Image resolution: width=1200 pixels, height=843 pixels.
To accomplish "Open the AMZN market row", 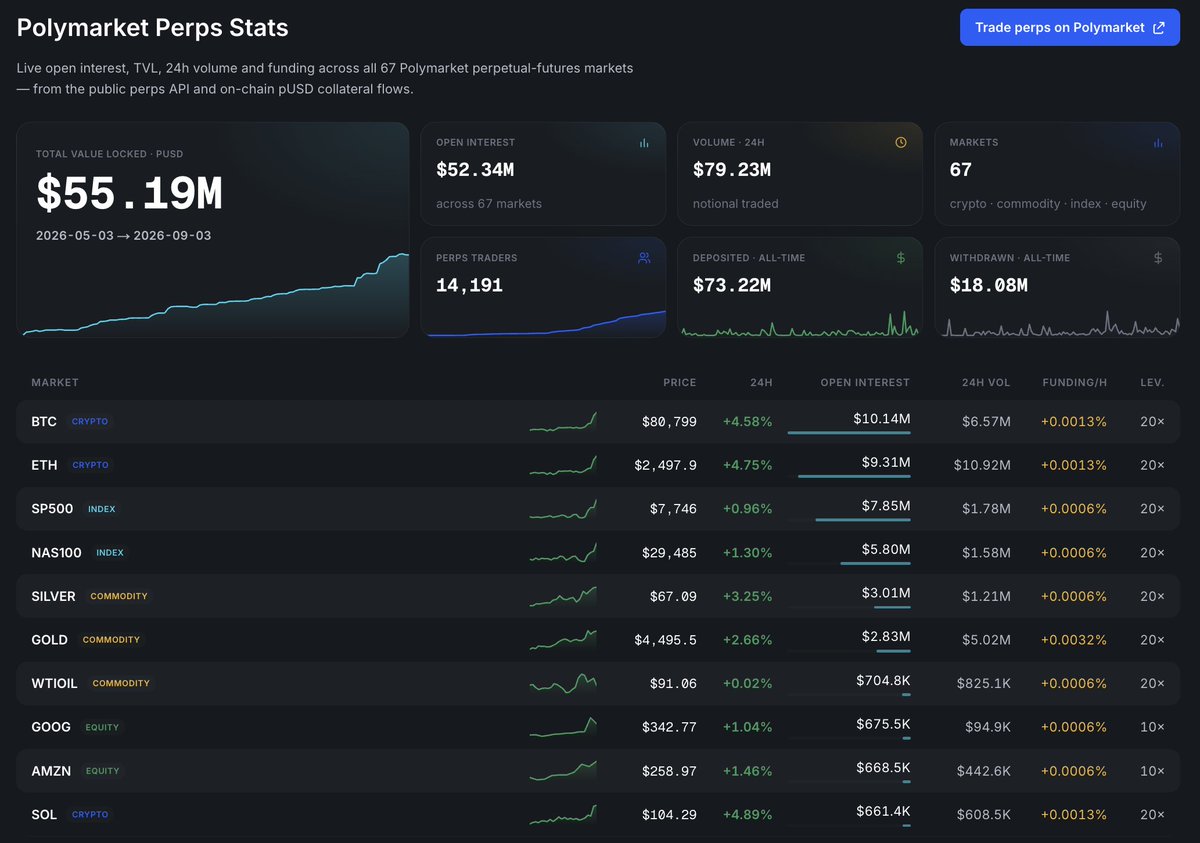I will [598, 771].
